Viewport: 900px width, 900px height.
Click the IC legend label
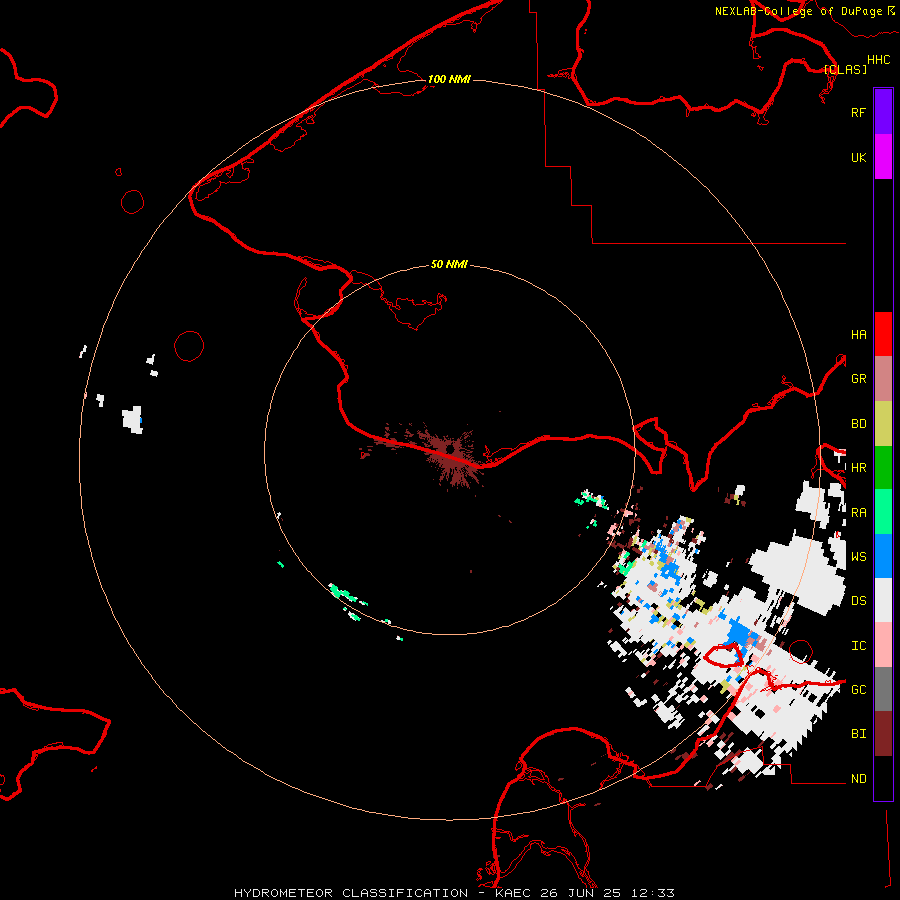click(x=858, y=646)
